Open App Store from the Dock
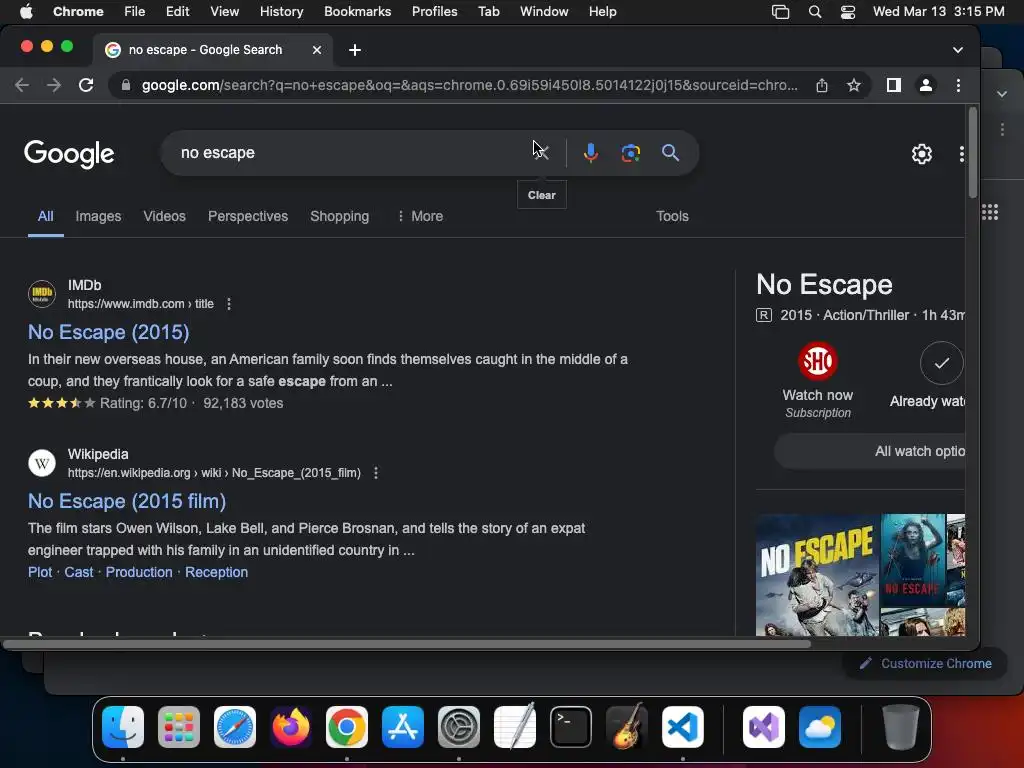Viewport: 1024px width, 768px height. (403, 727)
